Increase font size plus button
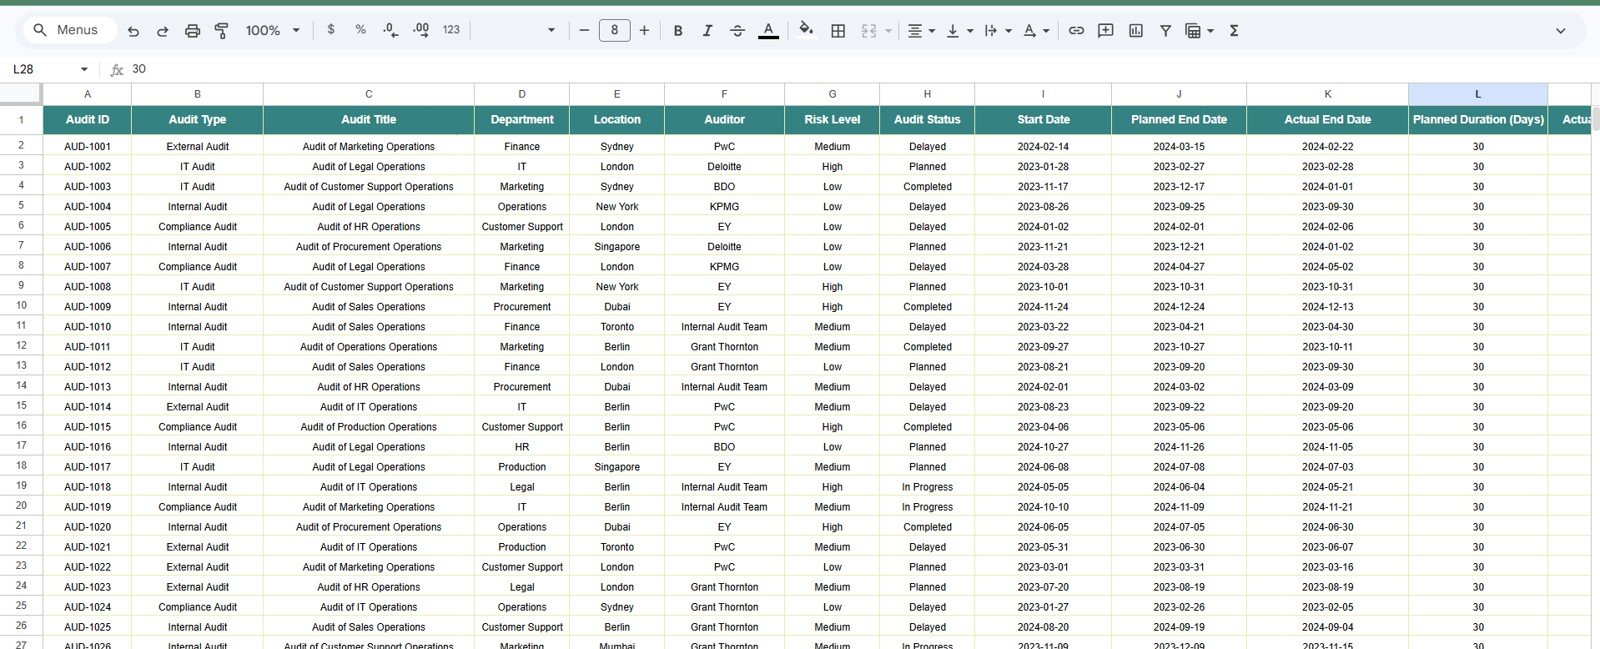Viewport: 1600px width, 649px height. pyautogui.click(x=644, y=31)
